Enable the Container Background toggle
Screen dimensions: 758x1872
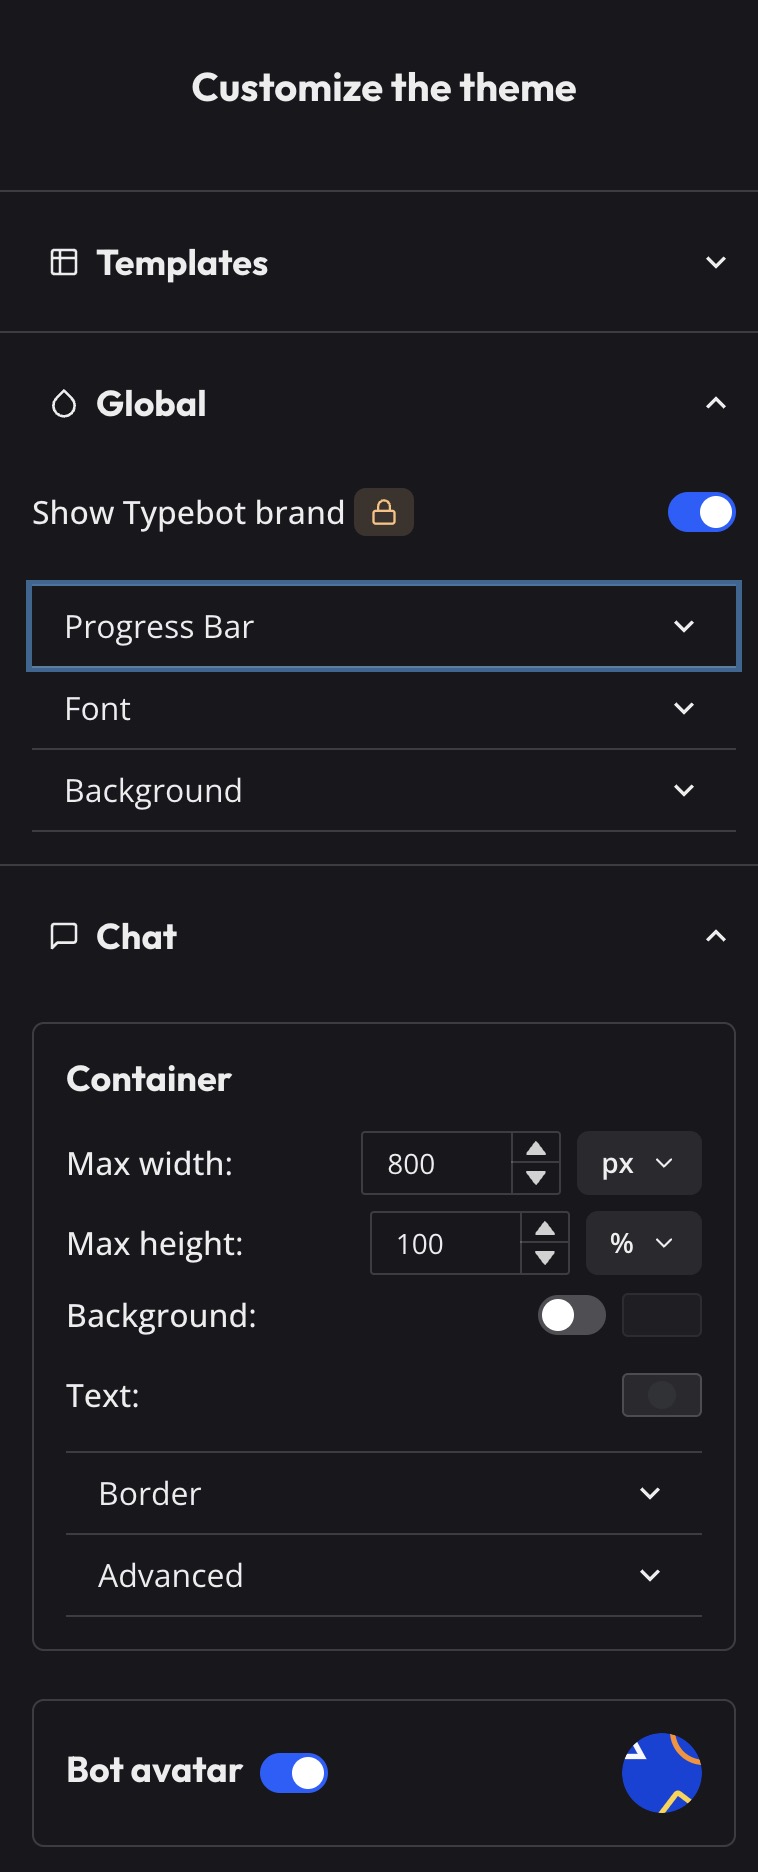(x=571, y=1315)
